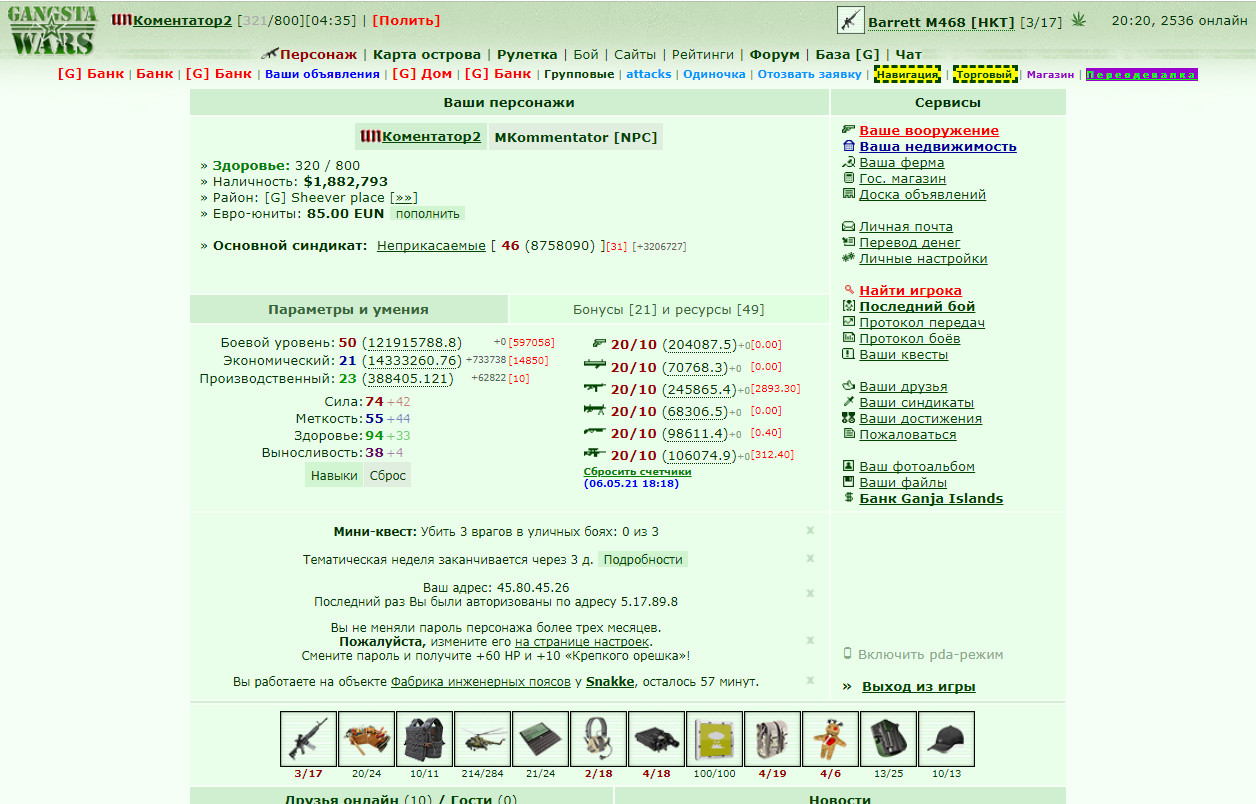This screenshot has width=1256, height=804.
Task: Expand the district [»»] link
Action: (404, 198)
